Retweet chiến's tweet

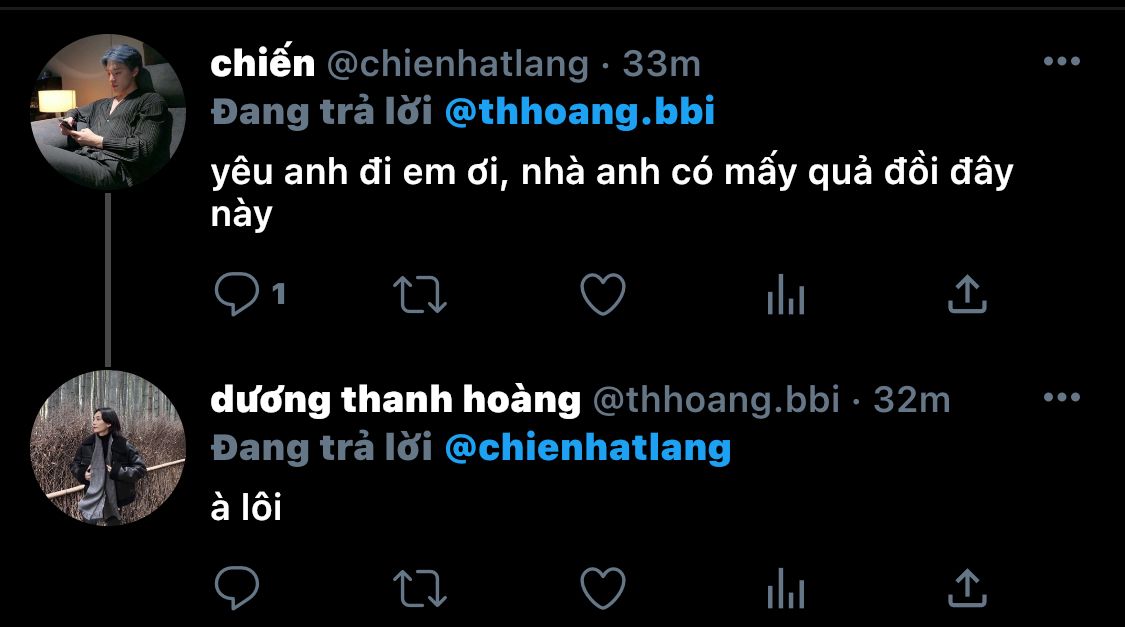(420, 295)
